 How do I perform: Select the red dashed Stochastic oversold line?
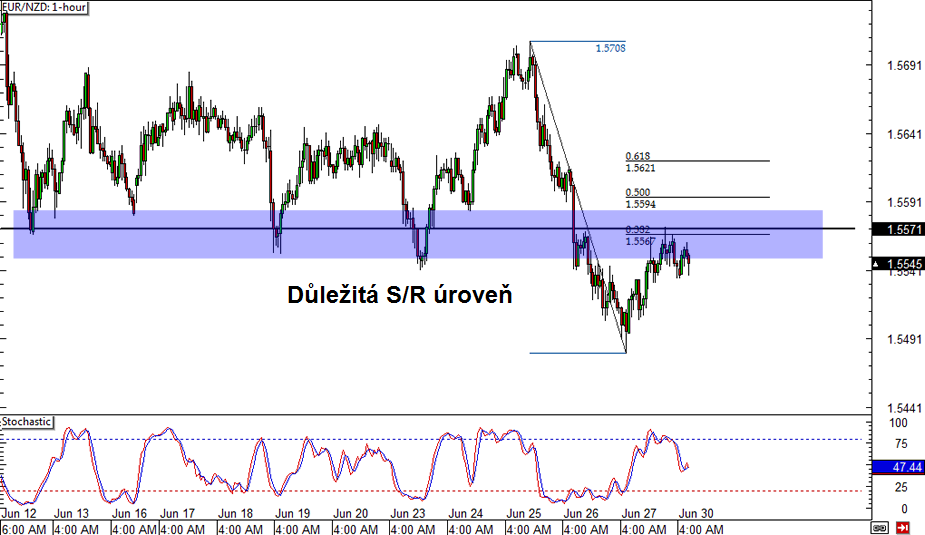pyautogui.click(x=300, y=491)
